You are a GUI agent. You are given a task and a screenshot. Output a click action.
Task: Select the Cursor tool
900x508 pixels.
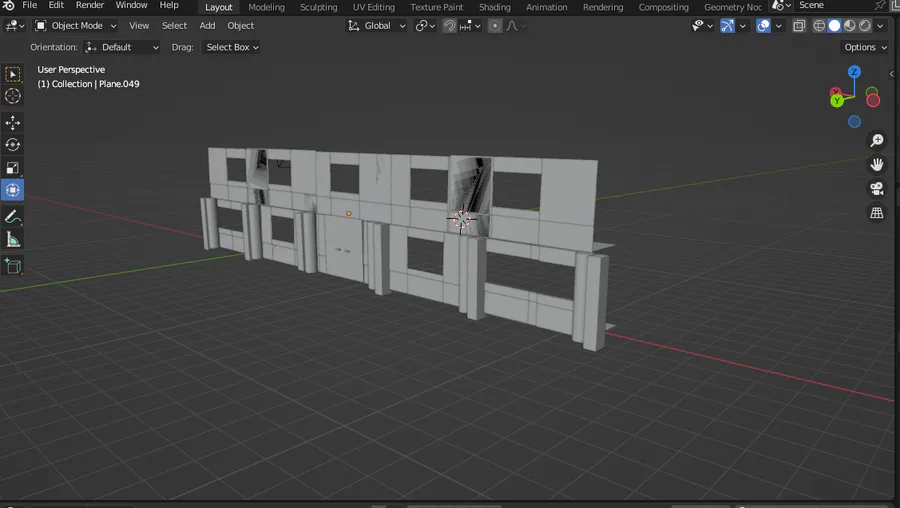13,96
